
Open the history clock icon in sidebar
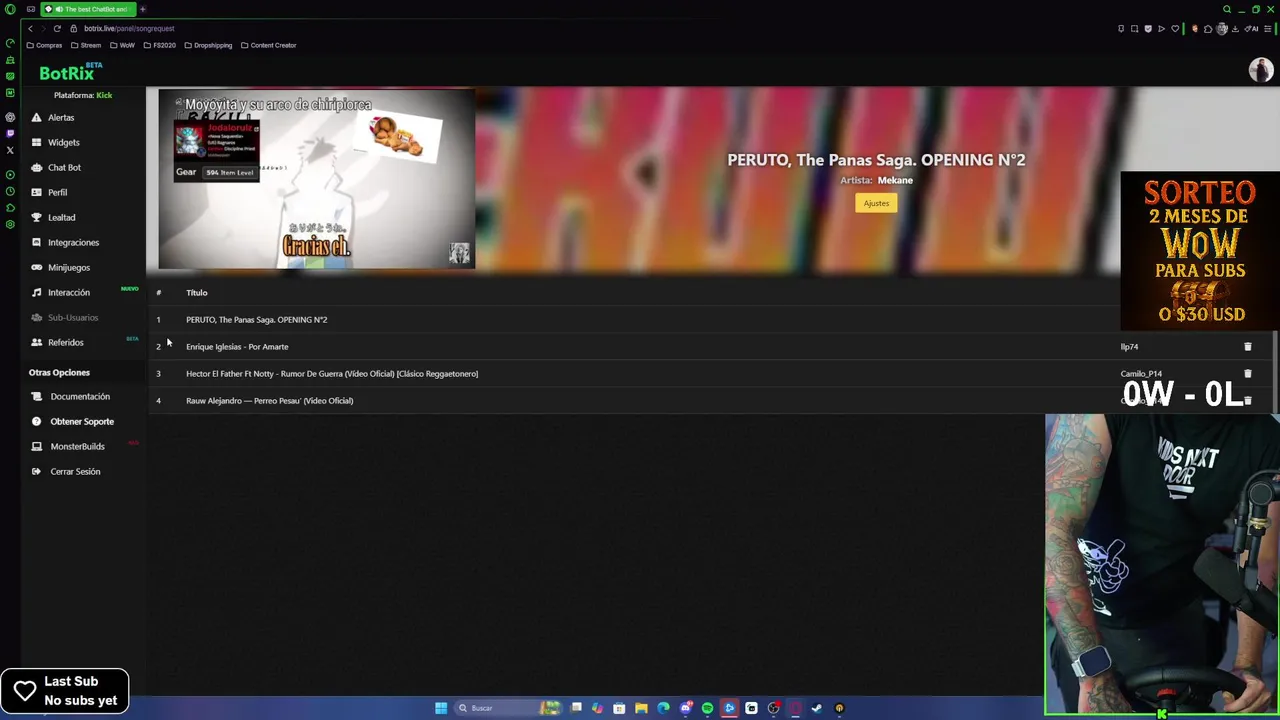(x=10, y=190)
